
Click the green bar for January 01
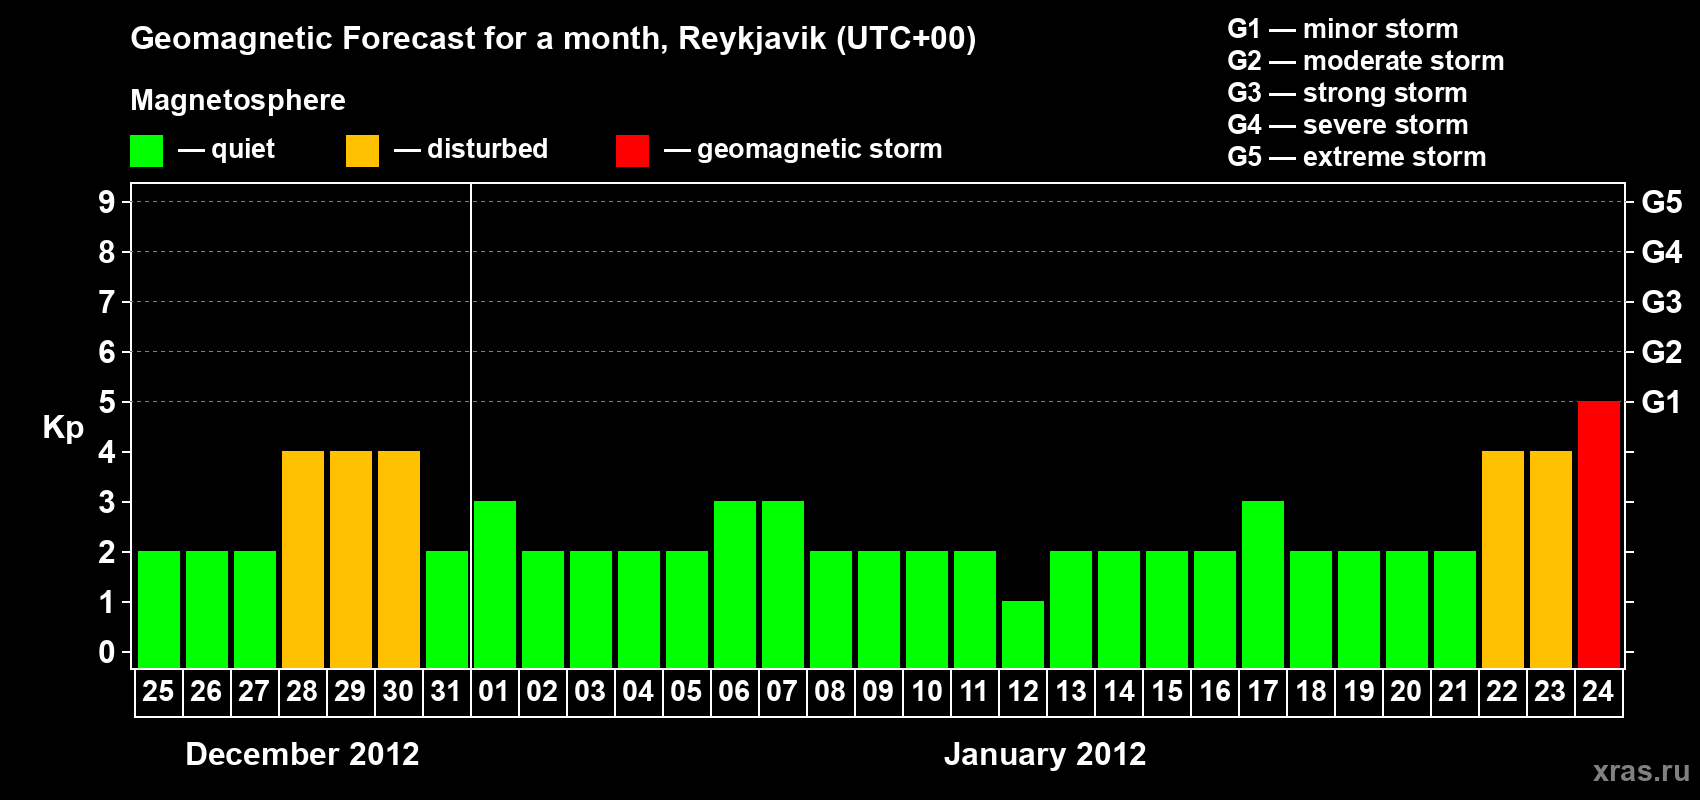pyautogui.click(x=494, y=584)
